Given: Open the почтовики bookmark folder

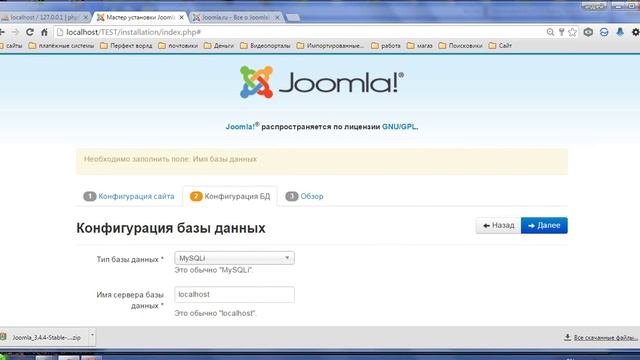Looking at the screenshot, I should click(178, 46).
